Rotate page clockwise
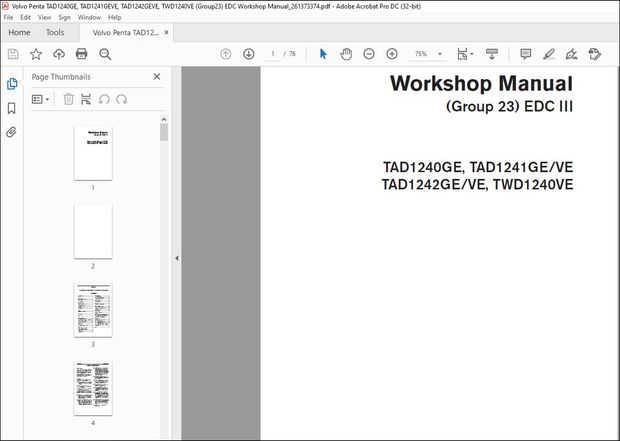The height and width of the screenshot is (441, 620). click(x=122, y=99)
